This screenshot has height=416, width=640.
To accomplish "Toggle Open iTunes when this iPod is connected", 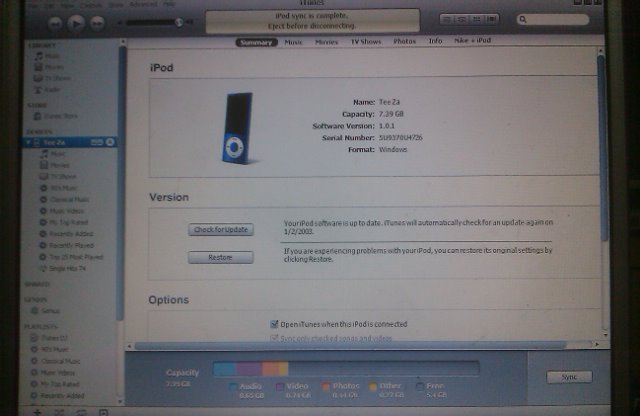I will point(275,324).
